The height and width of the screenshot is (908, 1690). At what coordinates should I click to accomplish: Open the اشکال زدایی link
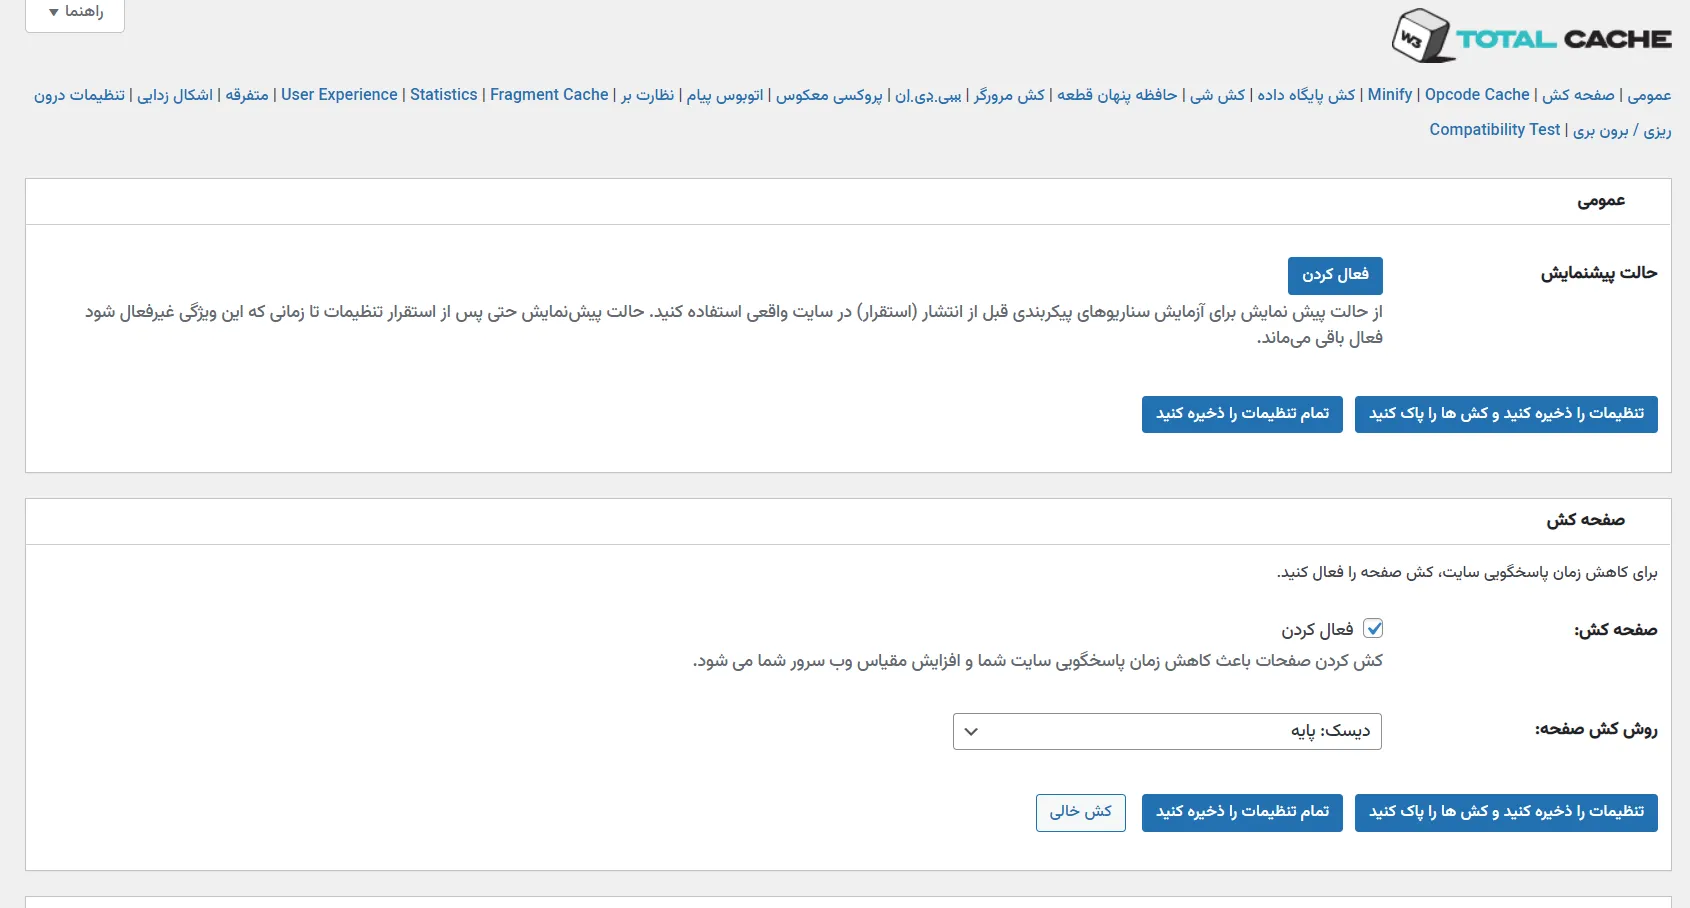pyautogui.click(x=175, y=95)
